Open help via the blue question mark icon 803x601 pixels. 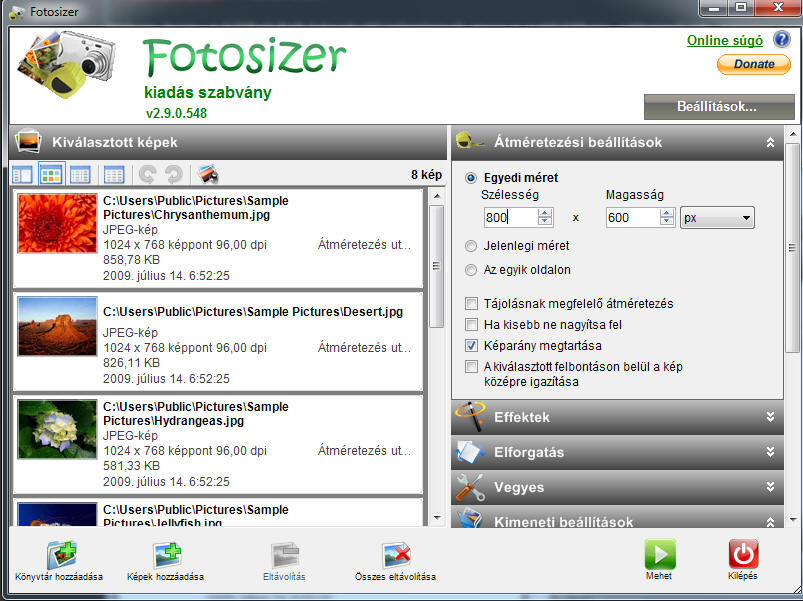[x=781, y=39]
